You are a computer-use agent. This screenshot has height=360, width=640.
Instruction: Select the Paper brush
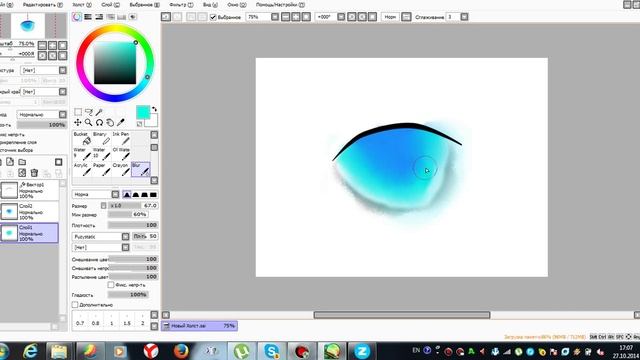(x=102, y=169)
